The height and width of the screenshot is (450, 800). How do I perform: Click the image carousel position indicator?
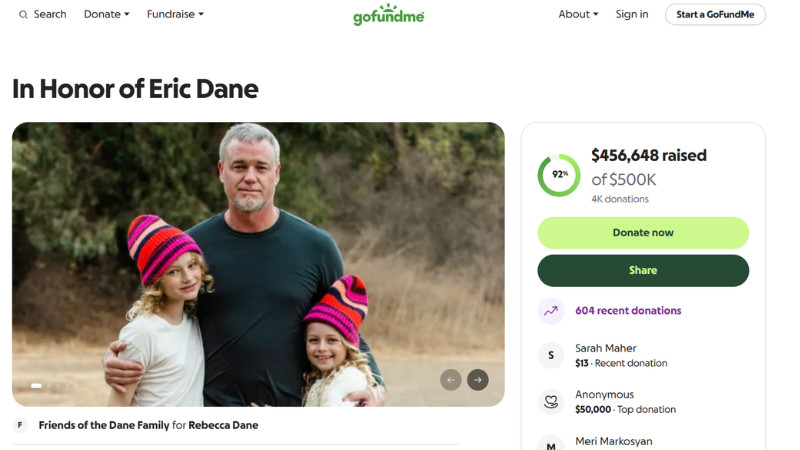click(x=36, y=385)
